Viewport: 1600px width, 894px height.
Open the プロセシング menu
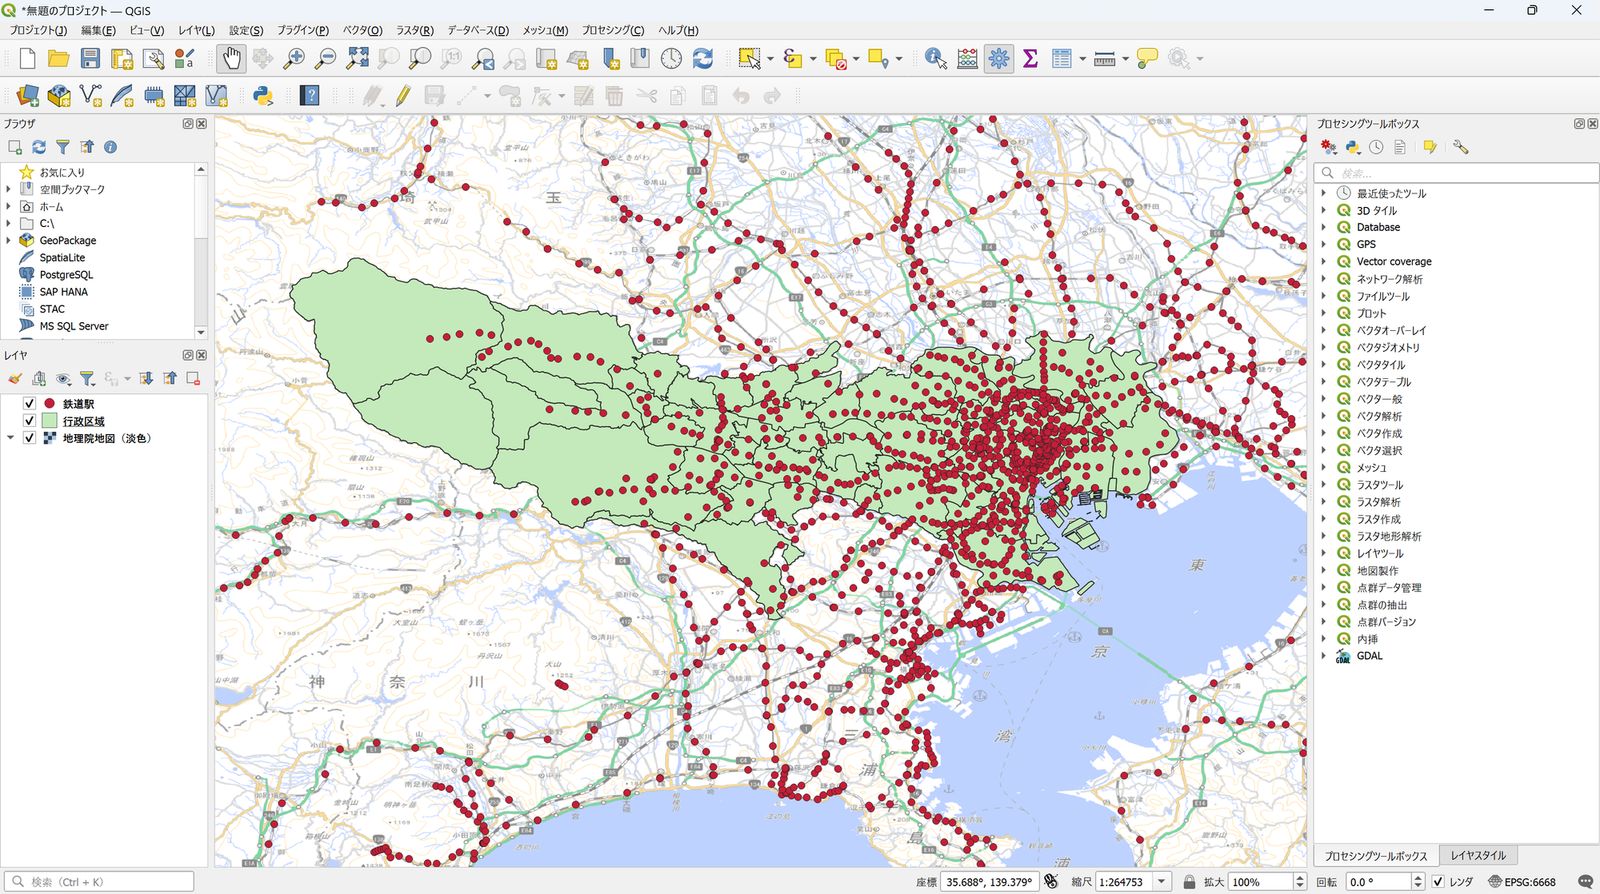[x=613, y=30]
